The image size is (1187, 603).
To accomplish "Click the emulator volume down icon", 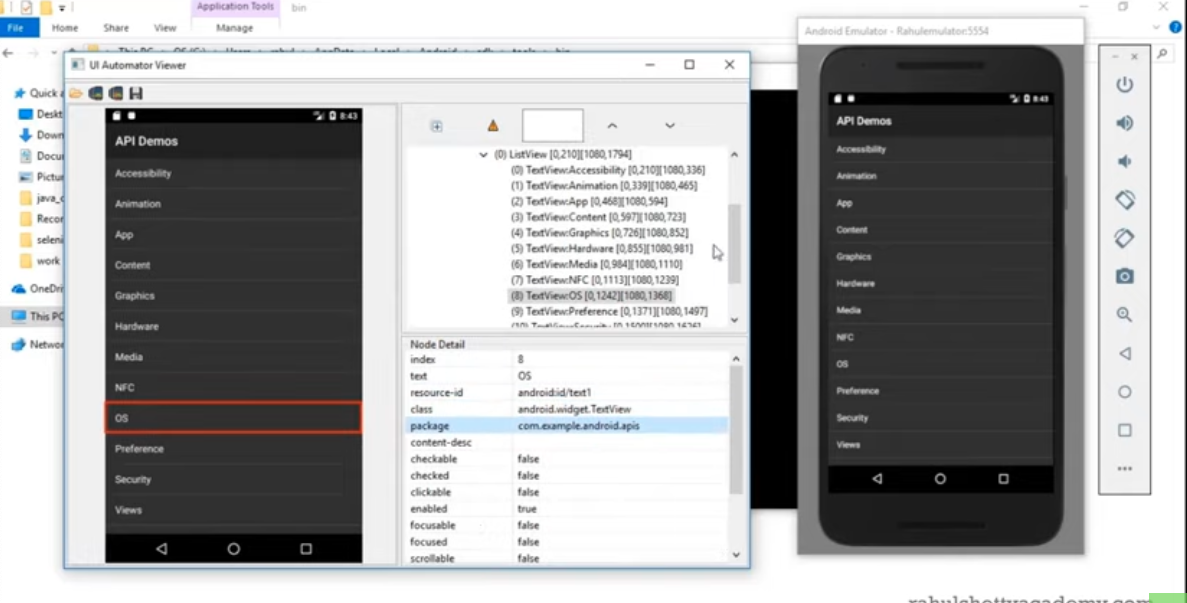I will click(x=1124, y=161).
